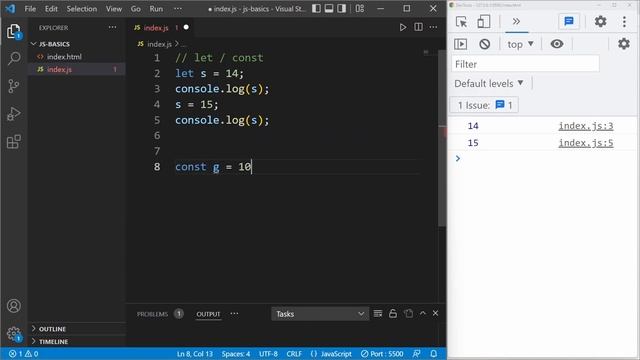Screen dimensions: 640x360
Task: Open Source Control view
Action: coord(13,86)
